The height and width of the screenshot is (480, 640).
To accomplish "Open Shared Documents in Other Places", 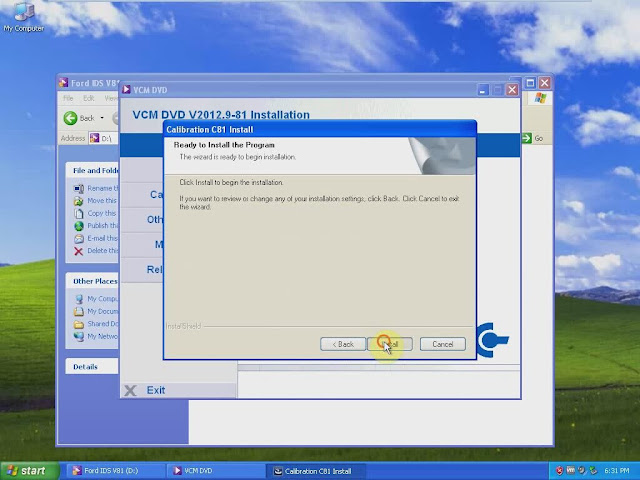I will (103, 324).
